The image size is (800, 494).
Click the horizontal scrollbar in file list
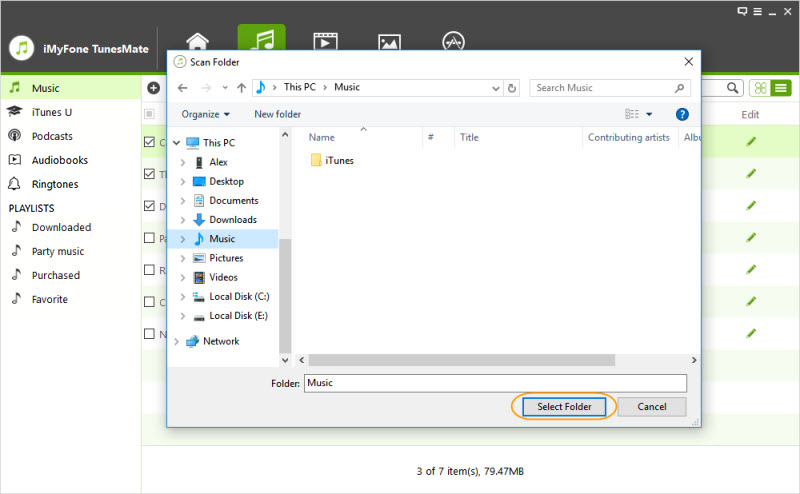point(461,360)
